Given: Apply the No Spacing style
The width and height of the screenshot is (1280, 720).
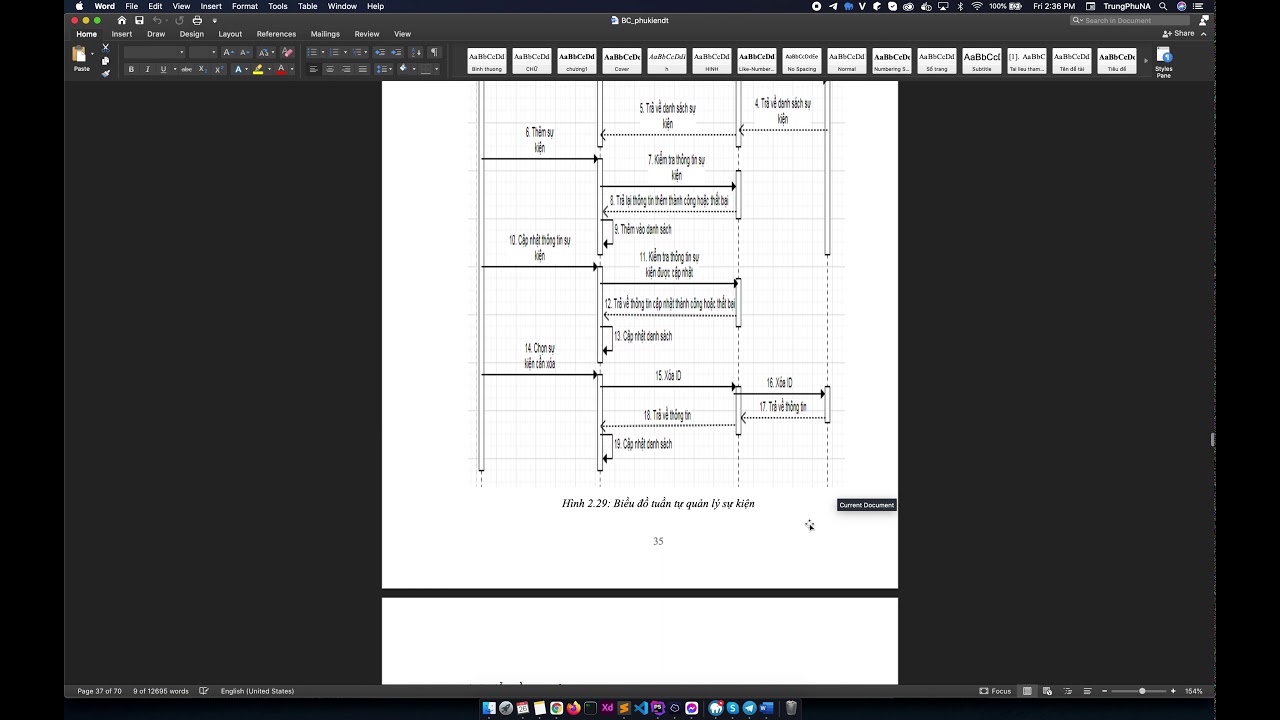Looking at the screenshot, I should coord(802,61).
